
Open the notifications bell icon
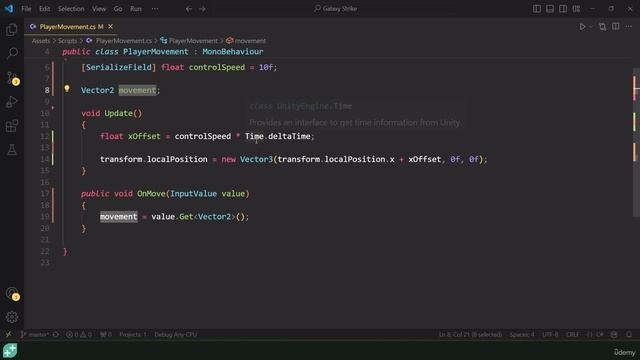(x=629, y=334)
